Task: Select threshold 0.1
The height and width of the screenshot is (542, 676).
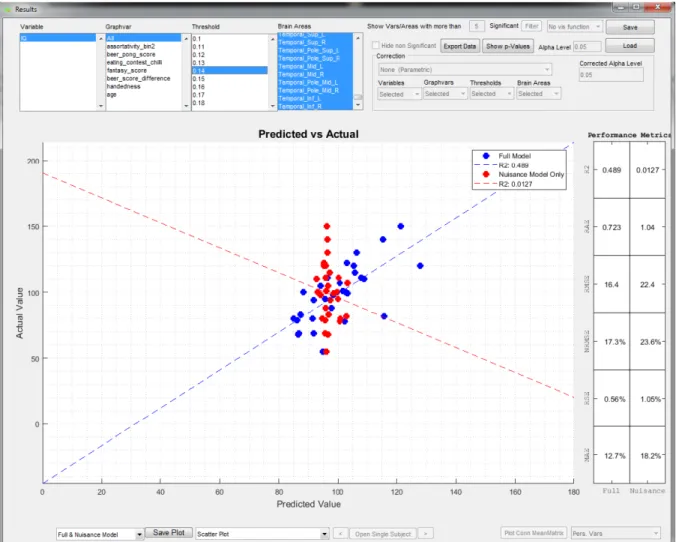Action: (x=230, y=38)
